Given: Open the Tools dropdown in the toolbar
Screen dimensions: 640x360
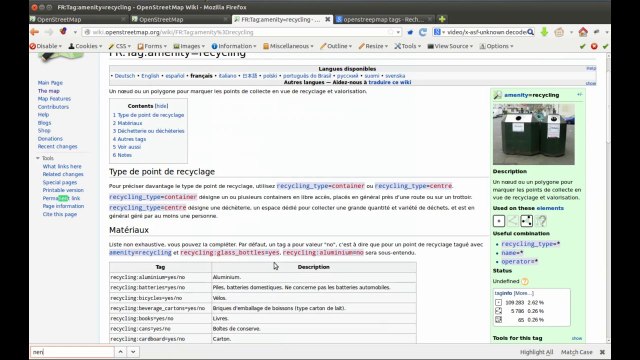Looking at the screenshot, I should [x=407, y=46].
